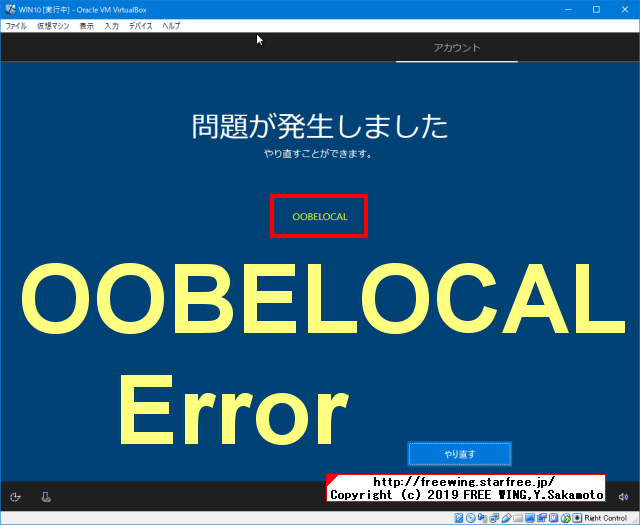This screenshot has width=640, height=525.
Task: Open the 入力 menu
Action: [111, 26]
